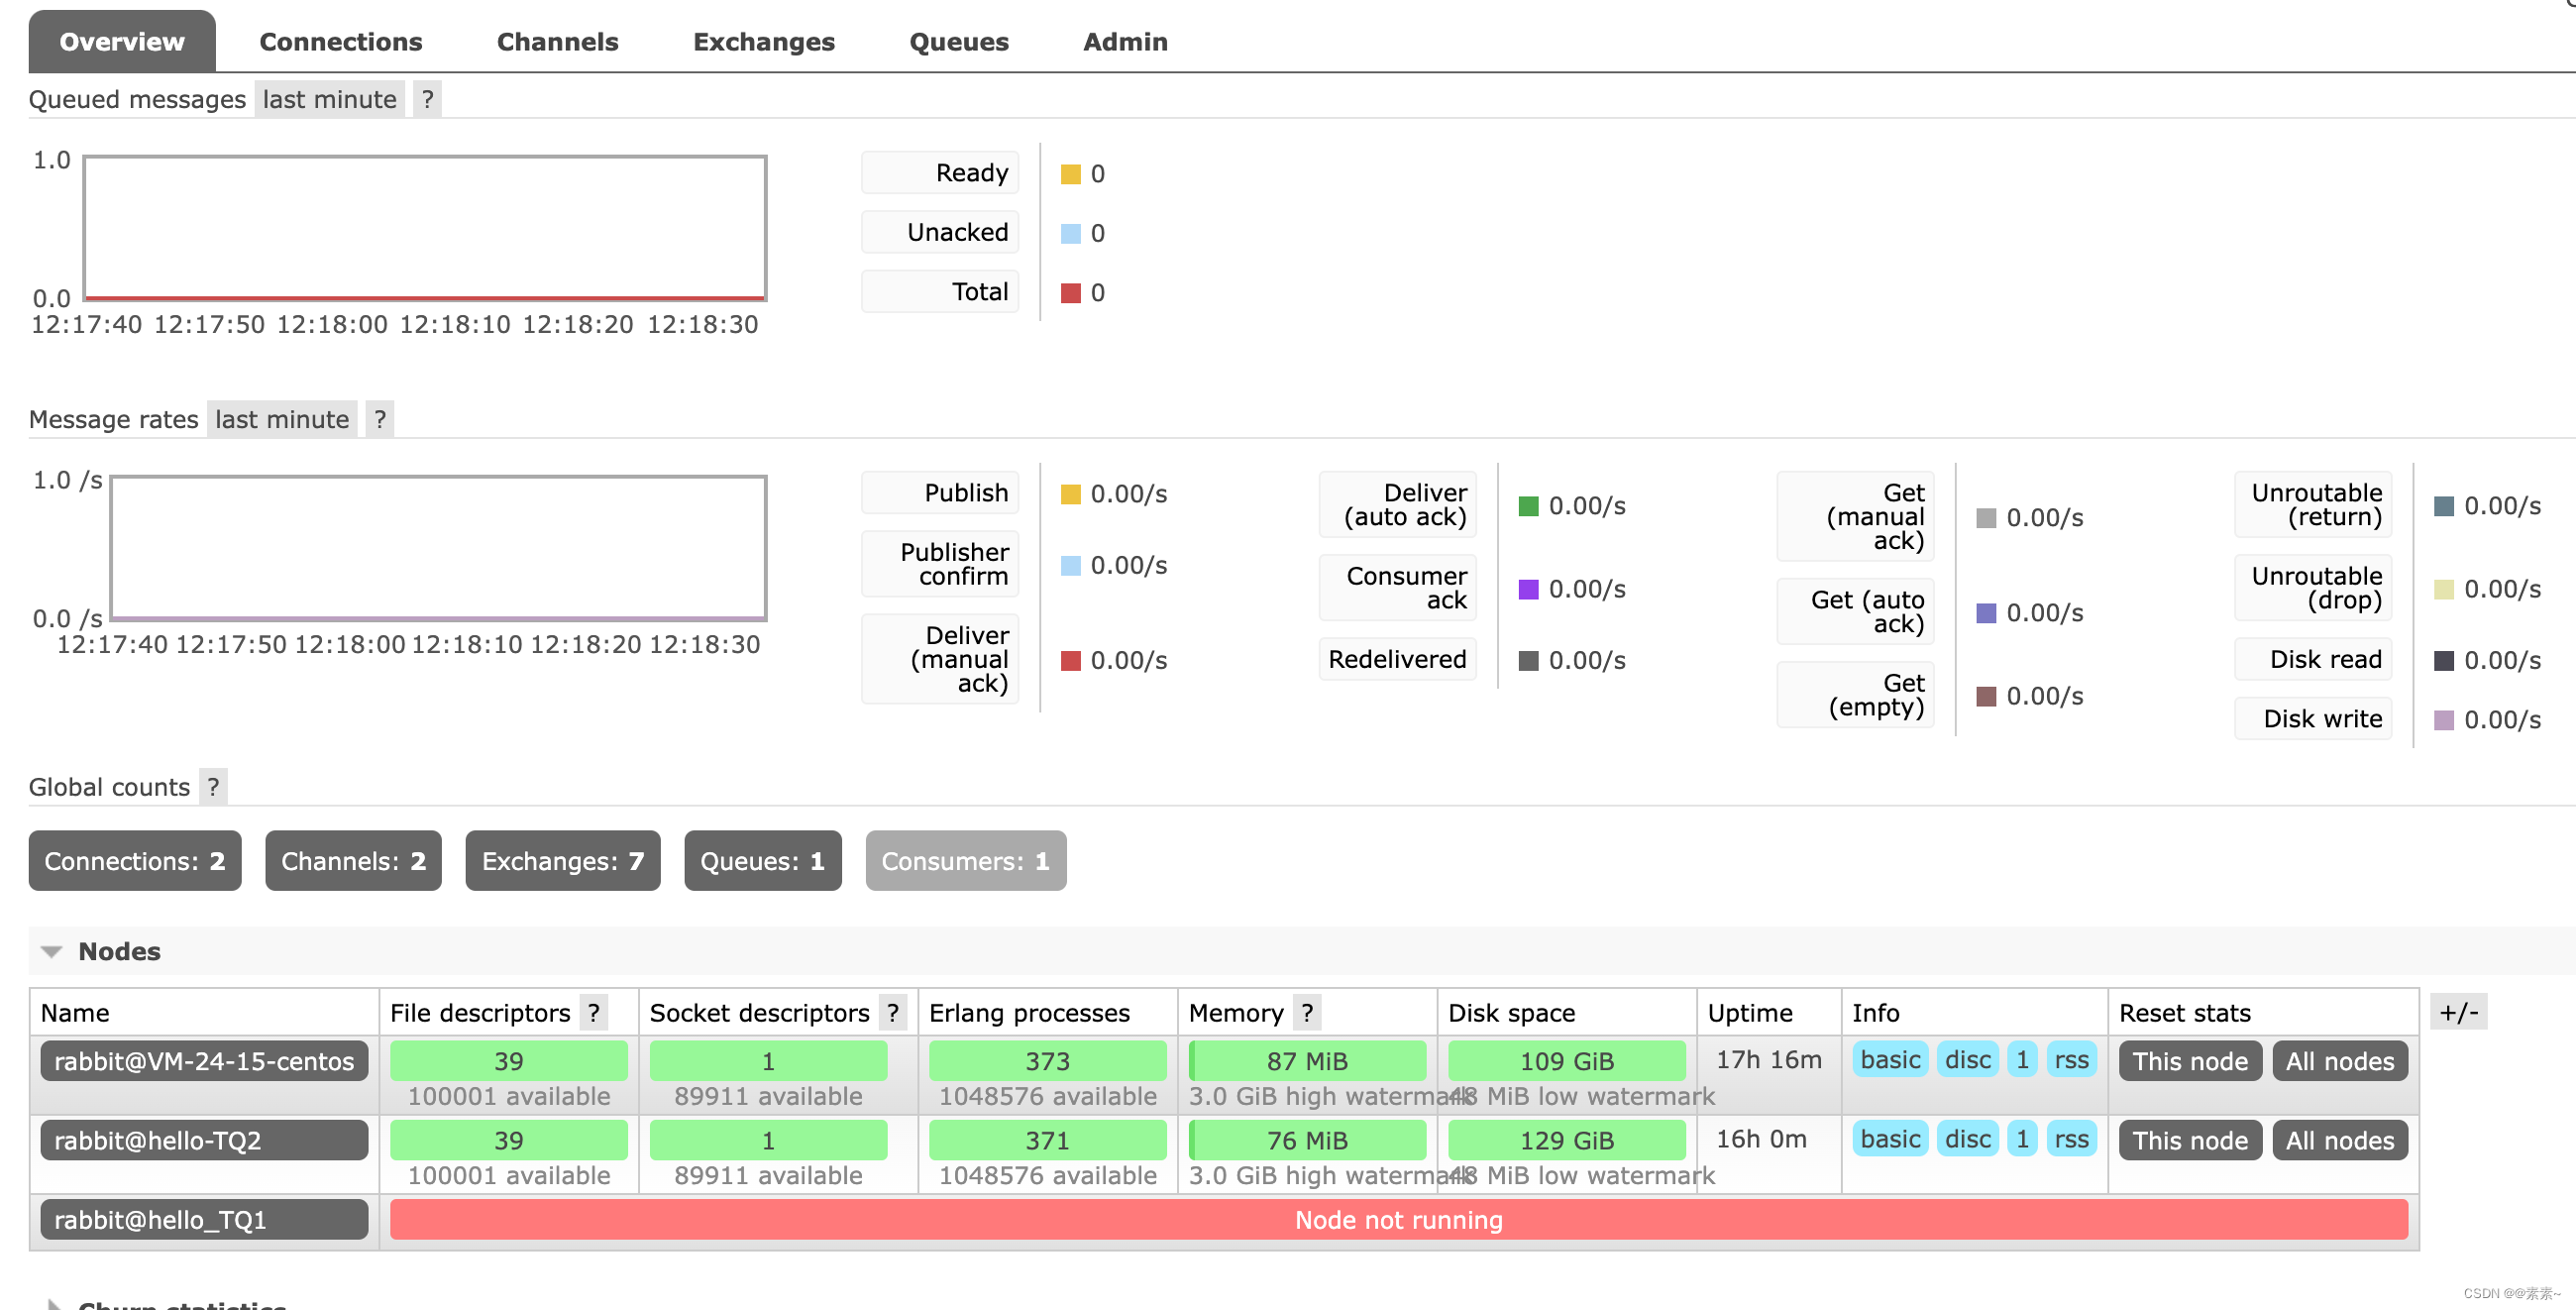Screen dimensions: 2576x1310
Task: Click the Queued messages help question mark
Action: coord(427,99)
